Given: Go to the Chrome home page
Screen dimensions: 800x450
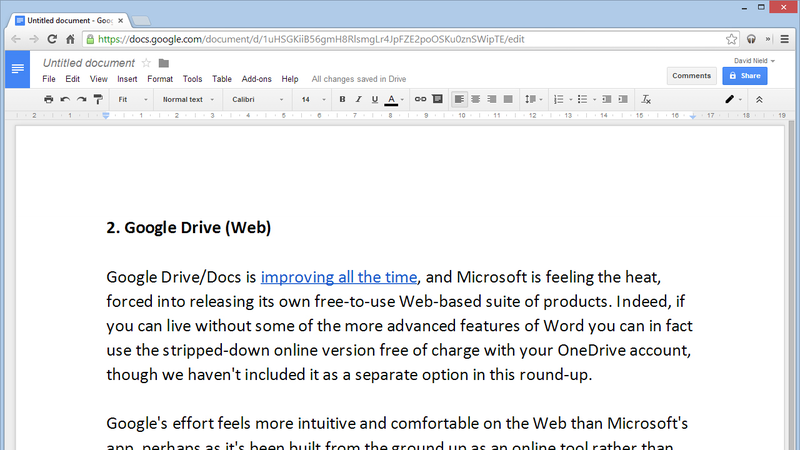Looking at the screenshot, I should coord(70,39).
